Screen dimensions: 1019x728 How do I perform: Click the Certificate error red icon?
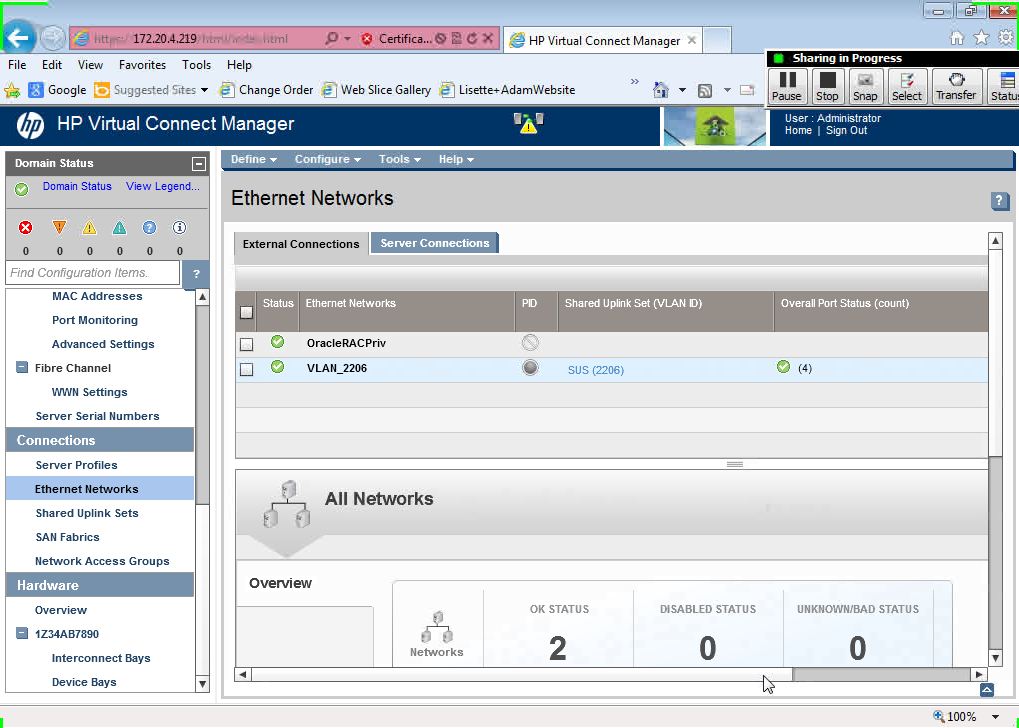[x=367, y=39]
